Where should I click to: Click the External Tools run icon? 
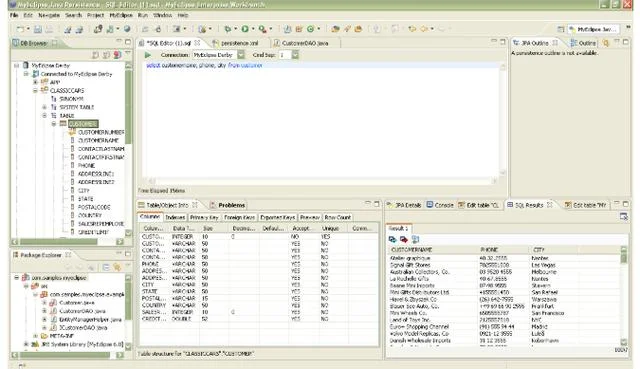point(262,29)
